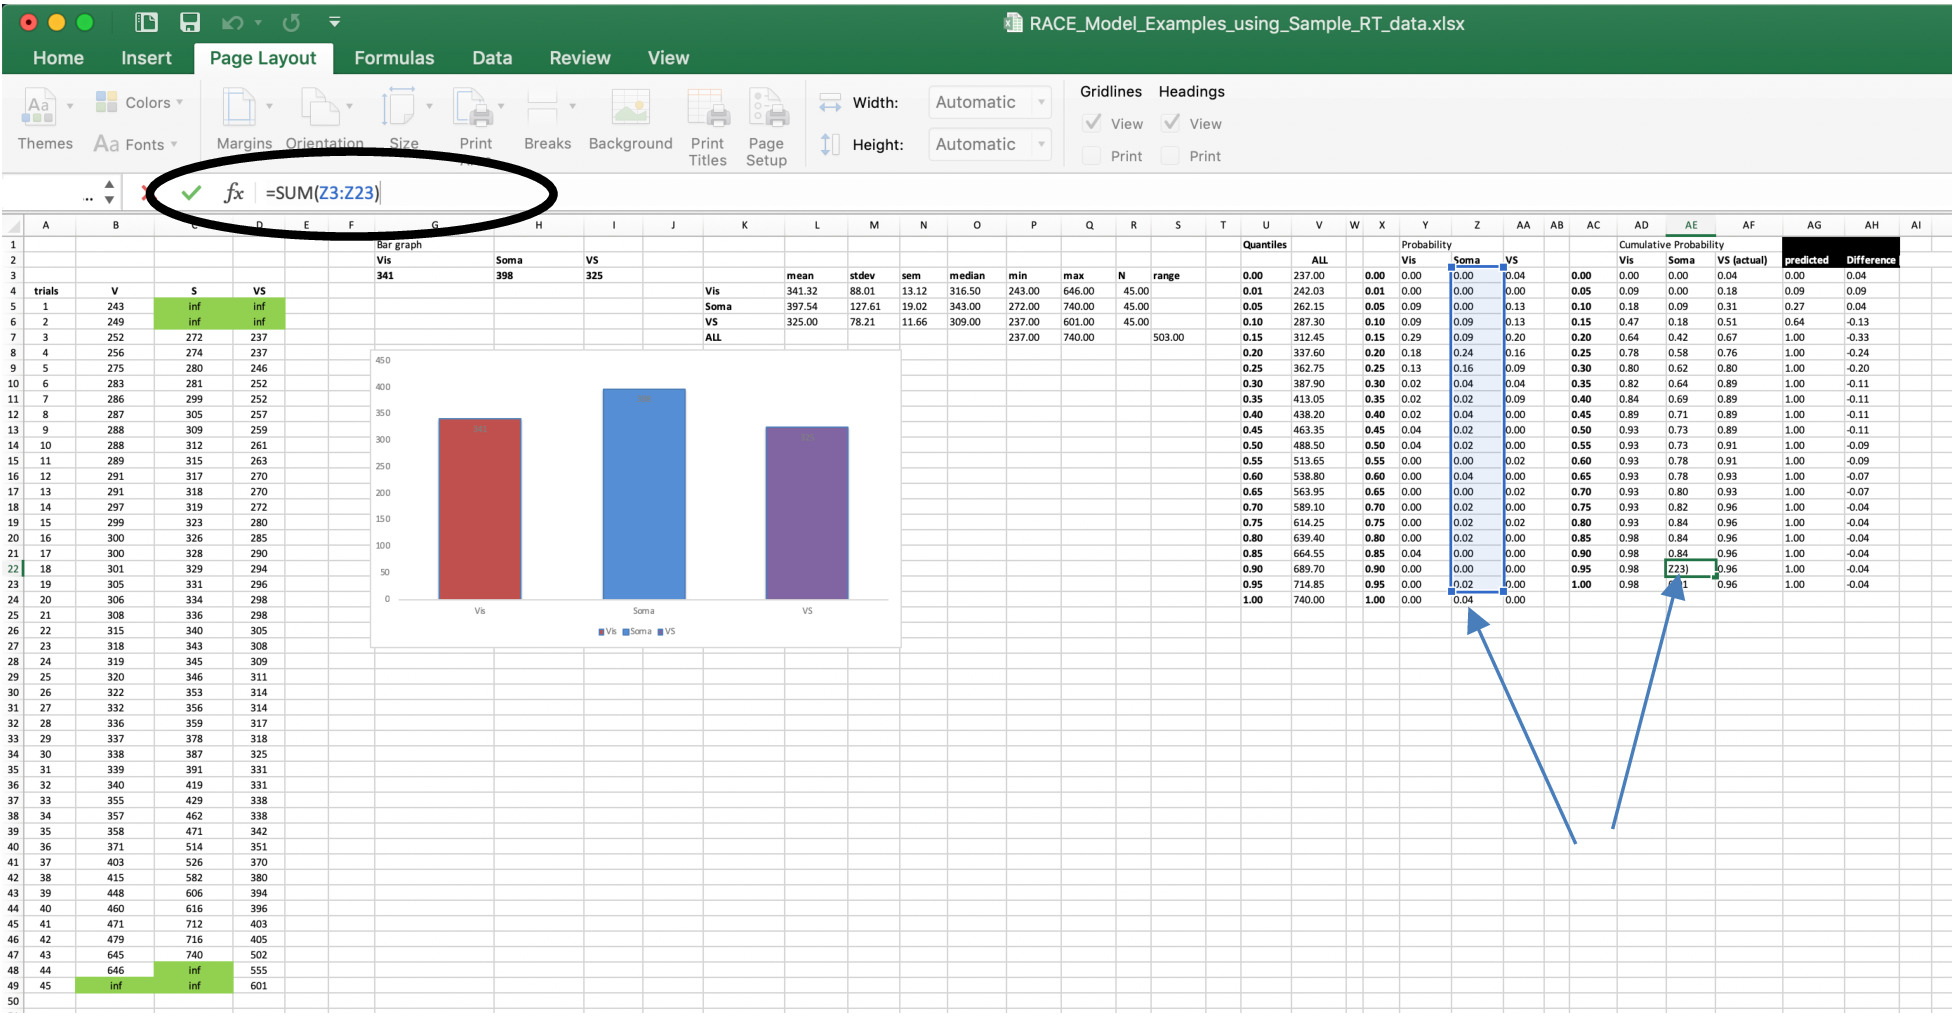This screenshot has height=1016, width=1952.
Task: Enable the Gridlines Print checkbox
Action: point(1093,156)
